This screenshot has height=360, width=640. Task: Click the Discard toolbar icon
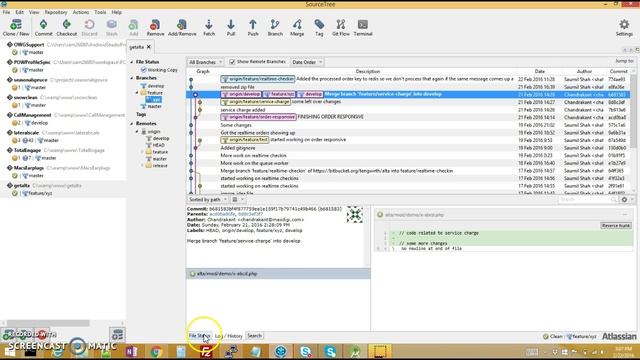pos(89,28)
